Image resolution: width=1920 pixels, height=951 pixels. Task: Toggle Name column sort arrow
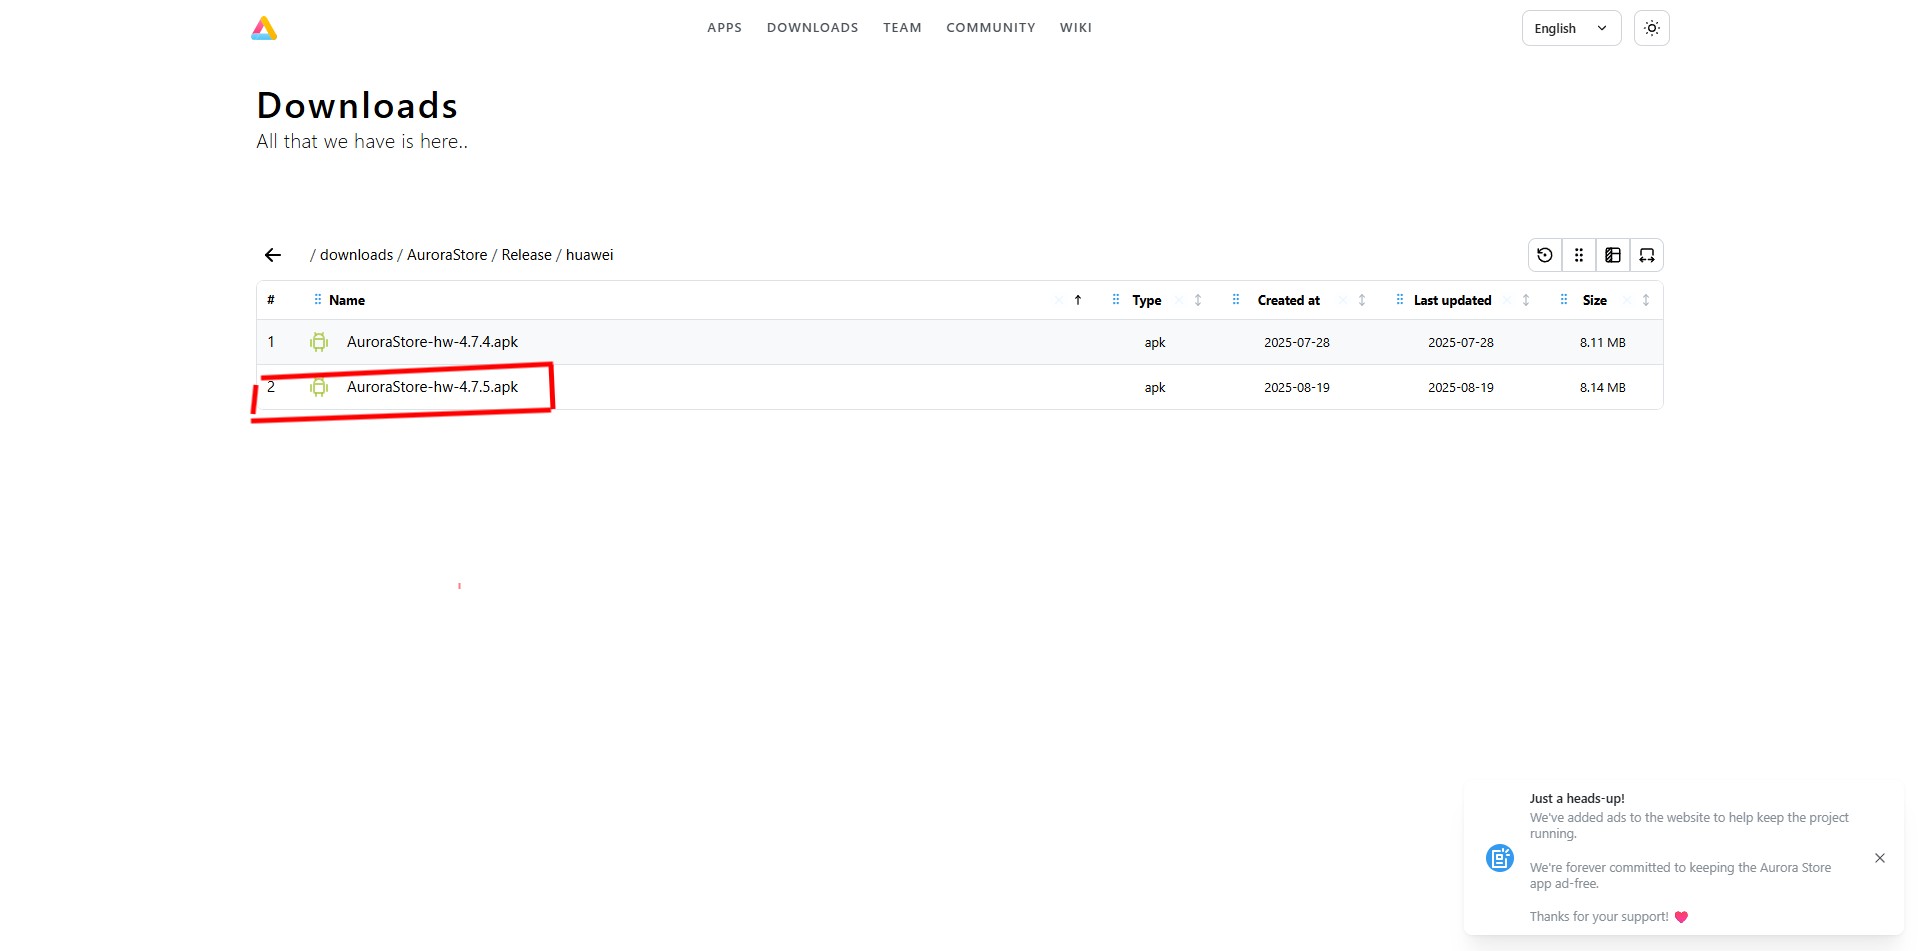(x=1078, y=300)
